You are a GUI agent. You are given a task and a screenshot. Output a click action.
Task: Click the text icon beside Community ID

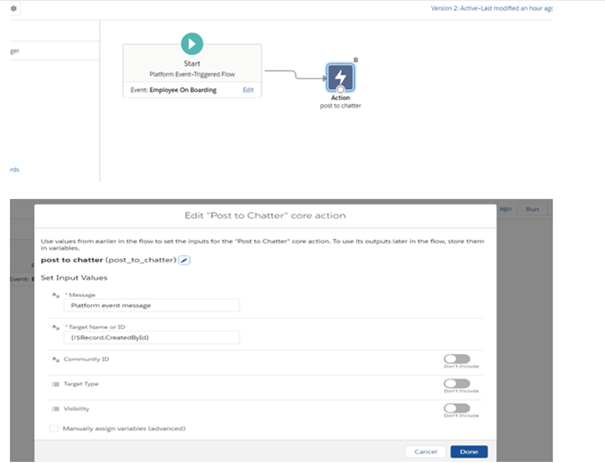point(55,358)
